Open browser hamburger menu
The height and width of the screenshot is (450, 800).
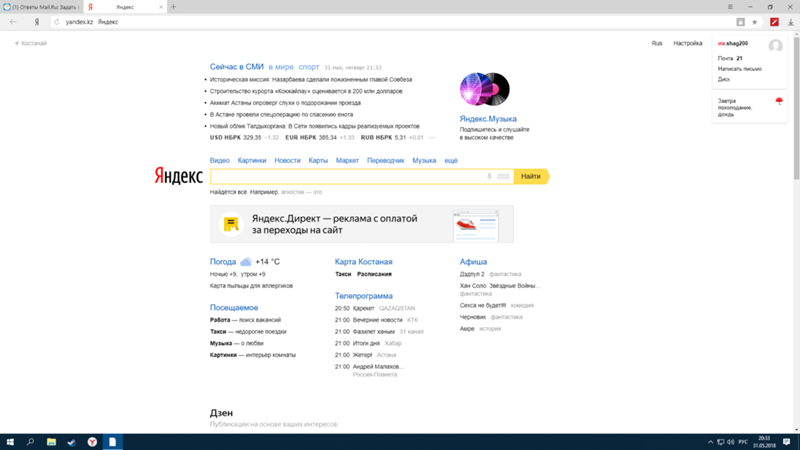(x=730, y=7)
